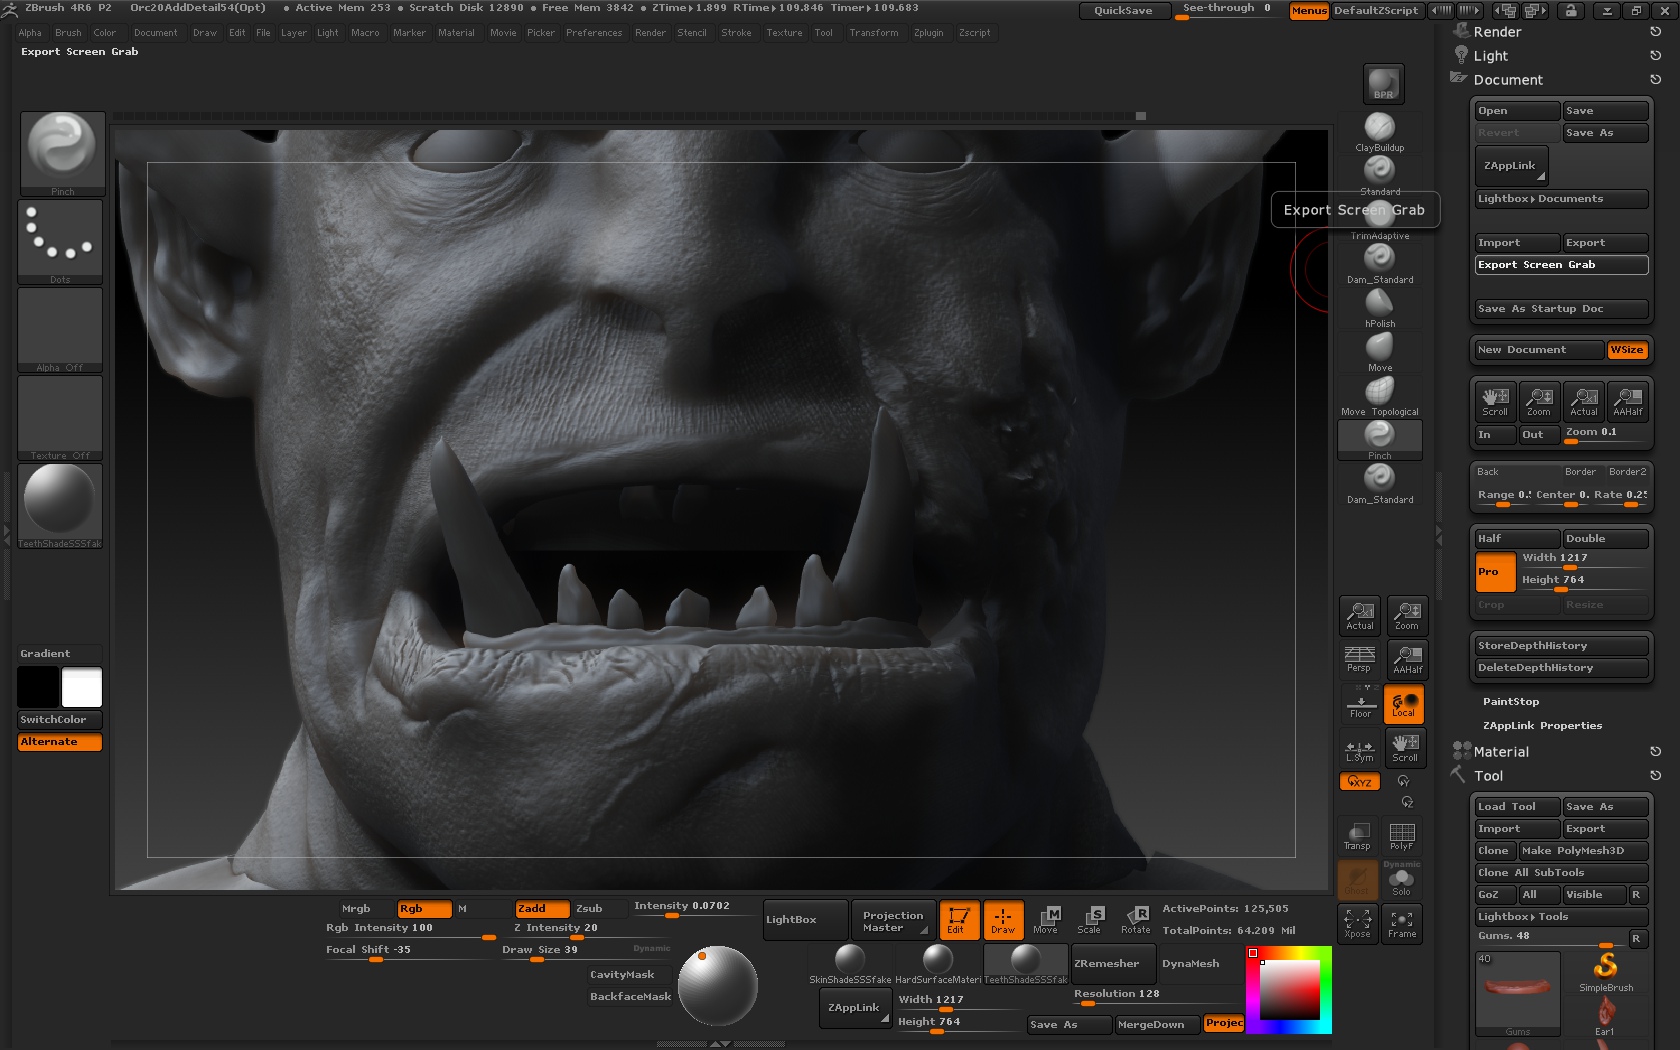1680x1050 pixels.
Task: Adjust Z Intensity slider
Action: [570, 930]
